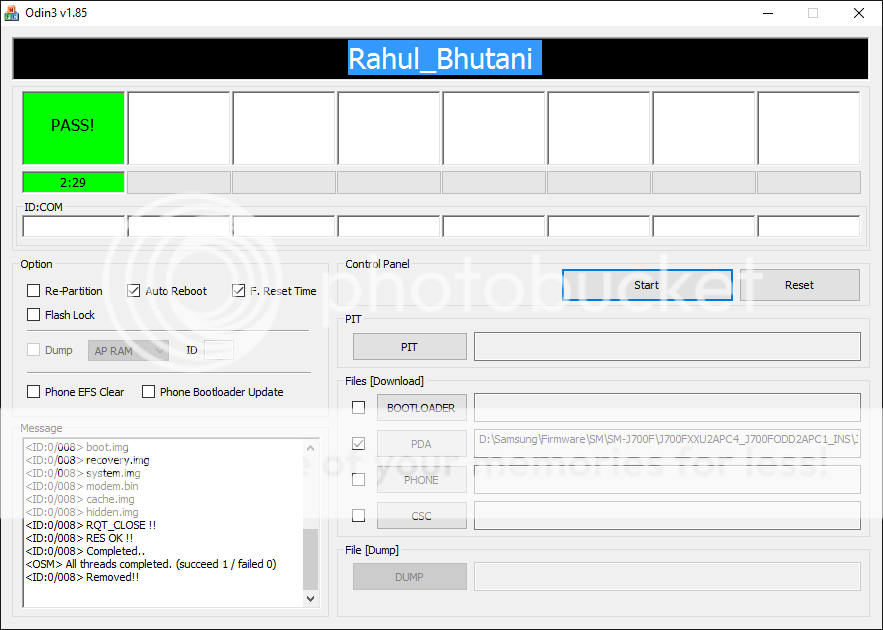Click the green PASS! status box
This screenshot has height=630, width=883.
click(x=73, y=128)
